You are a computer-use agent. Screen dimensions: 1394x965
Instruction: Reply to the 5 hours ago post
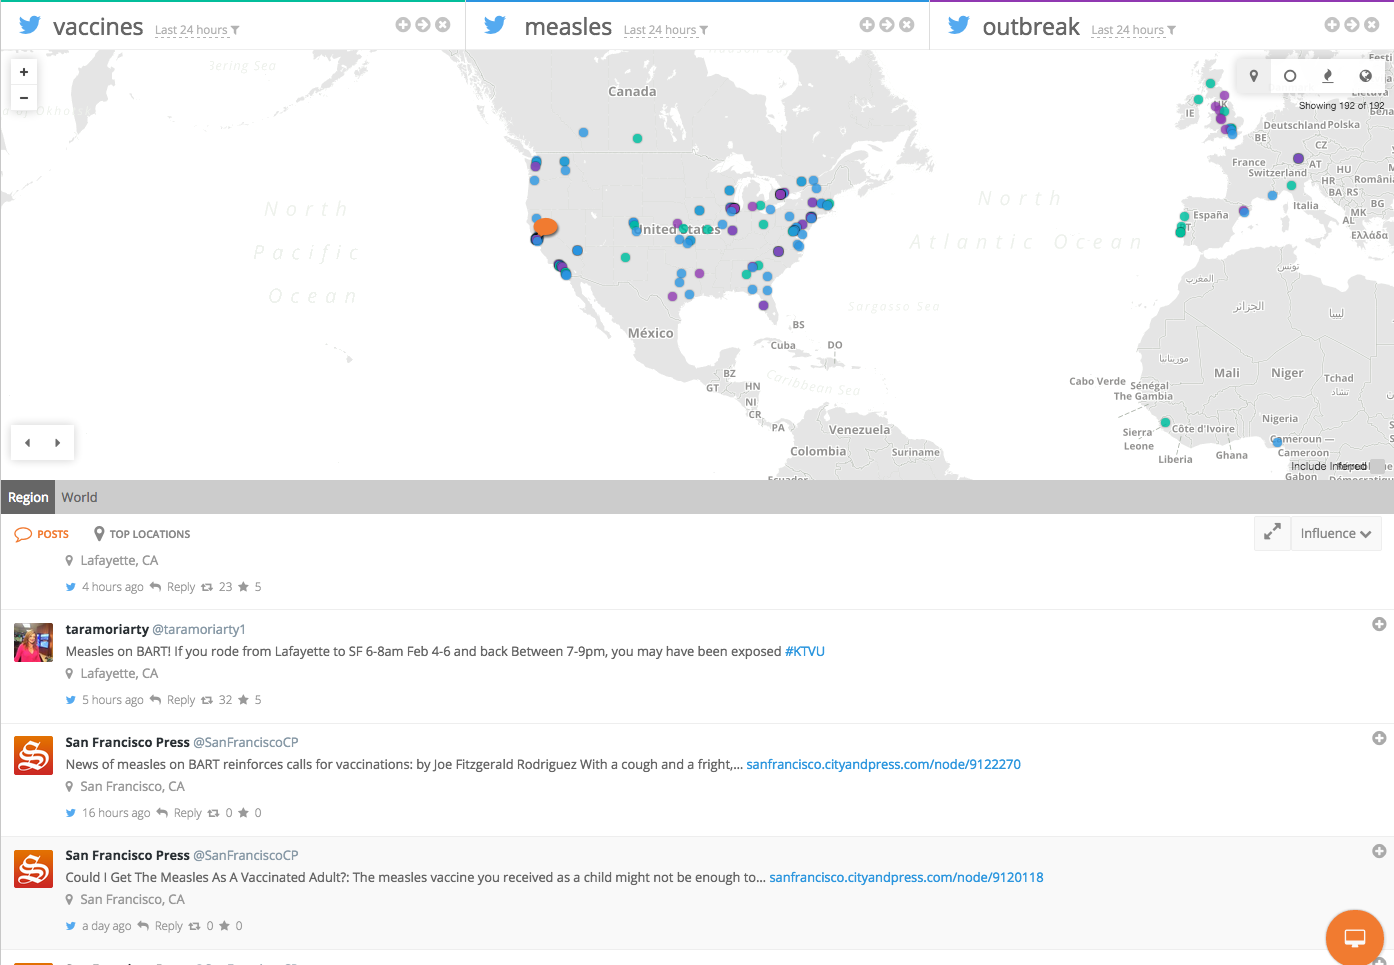click(x=173, y=700)
